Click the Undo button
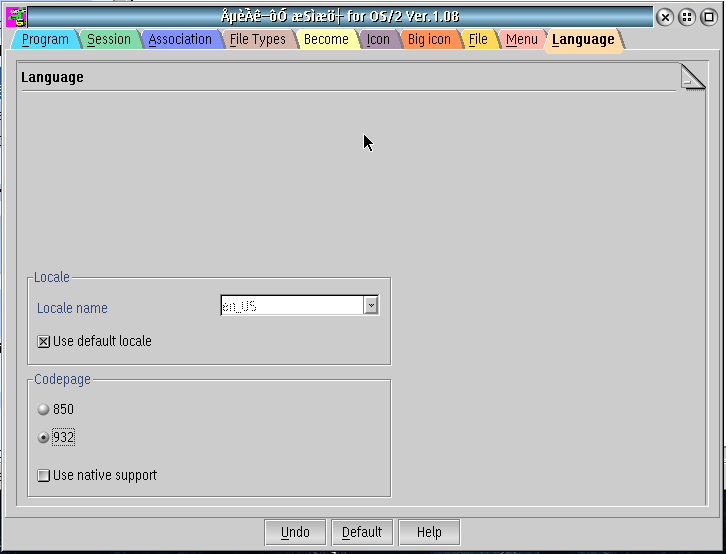The height and width of the screenshot is (554, 726). tap(295, 532)
